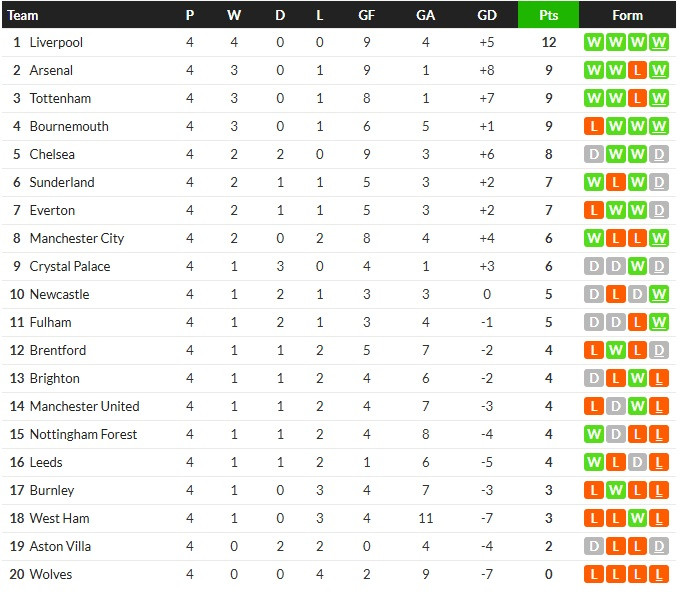Click Newcastle's orange L form badge
This screenshot has height=598, width=686.
coord(616,294)
